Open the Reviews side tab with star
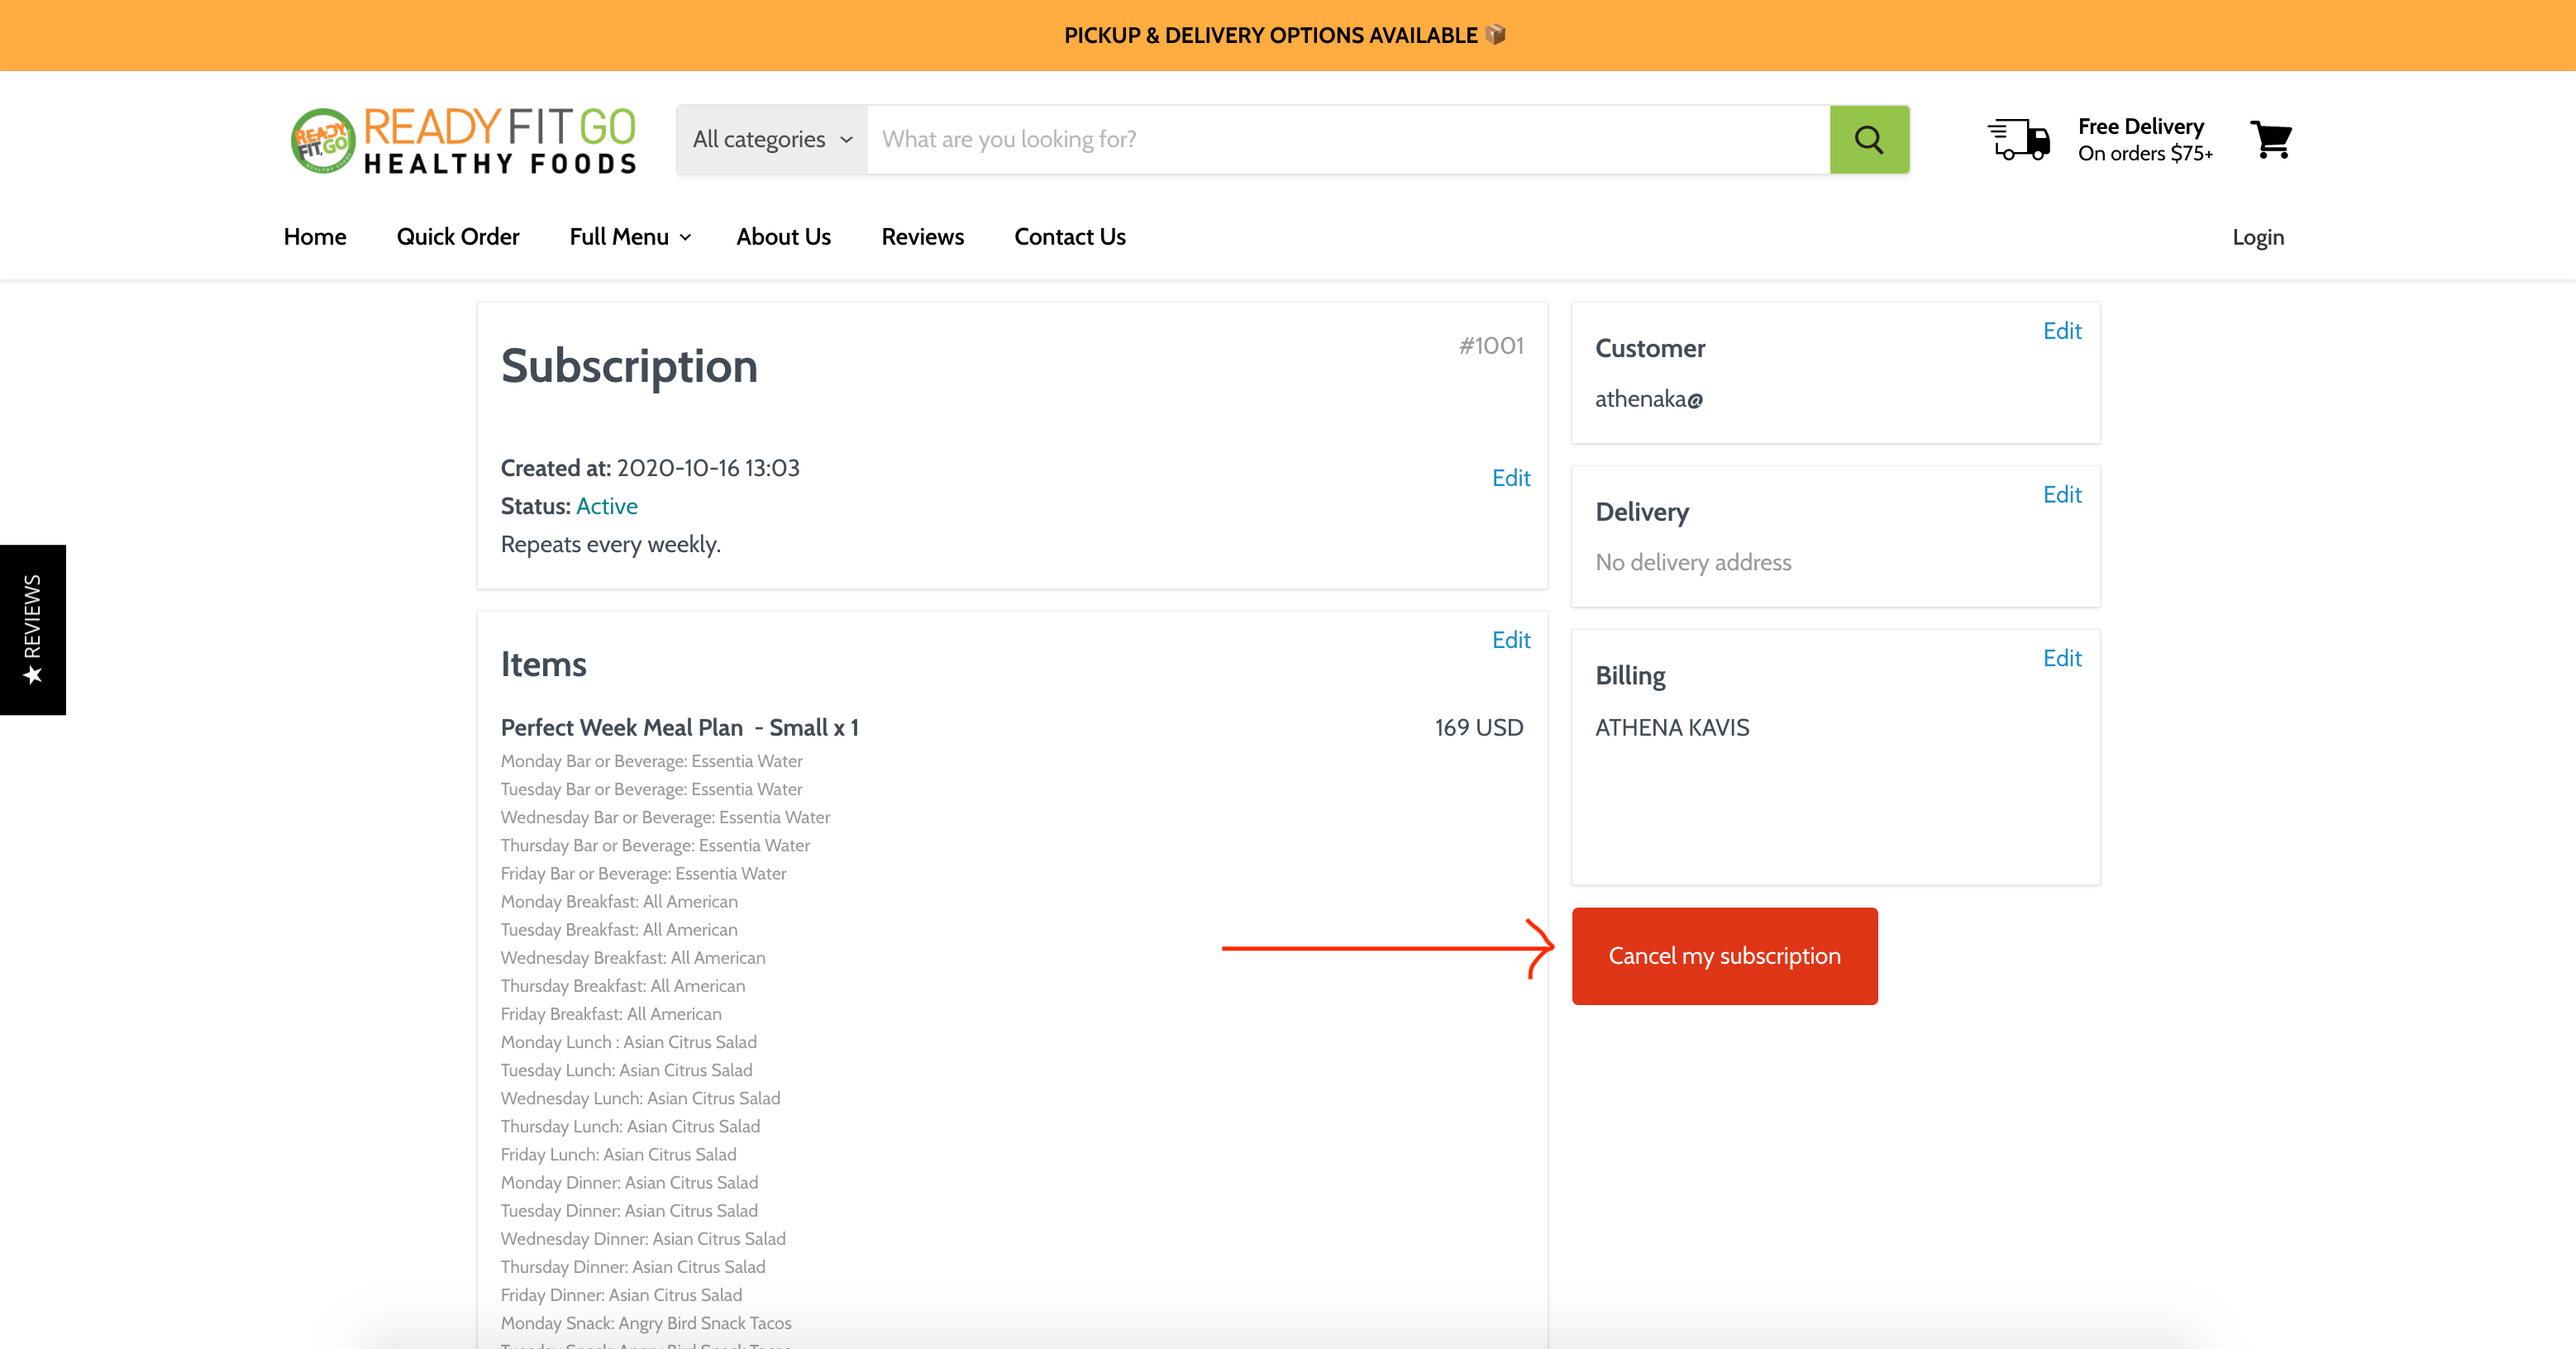Image resolution: width=2576 pixels, height=1349 pixels. [x=33, y=629]
